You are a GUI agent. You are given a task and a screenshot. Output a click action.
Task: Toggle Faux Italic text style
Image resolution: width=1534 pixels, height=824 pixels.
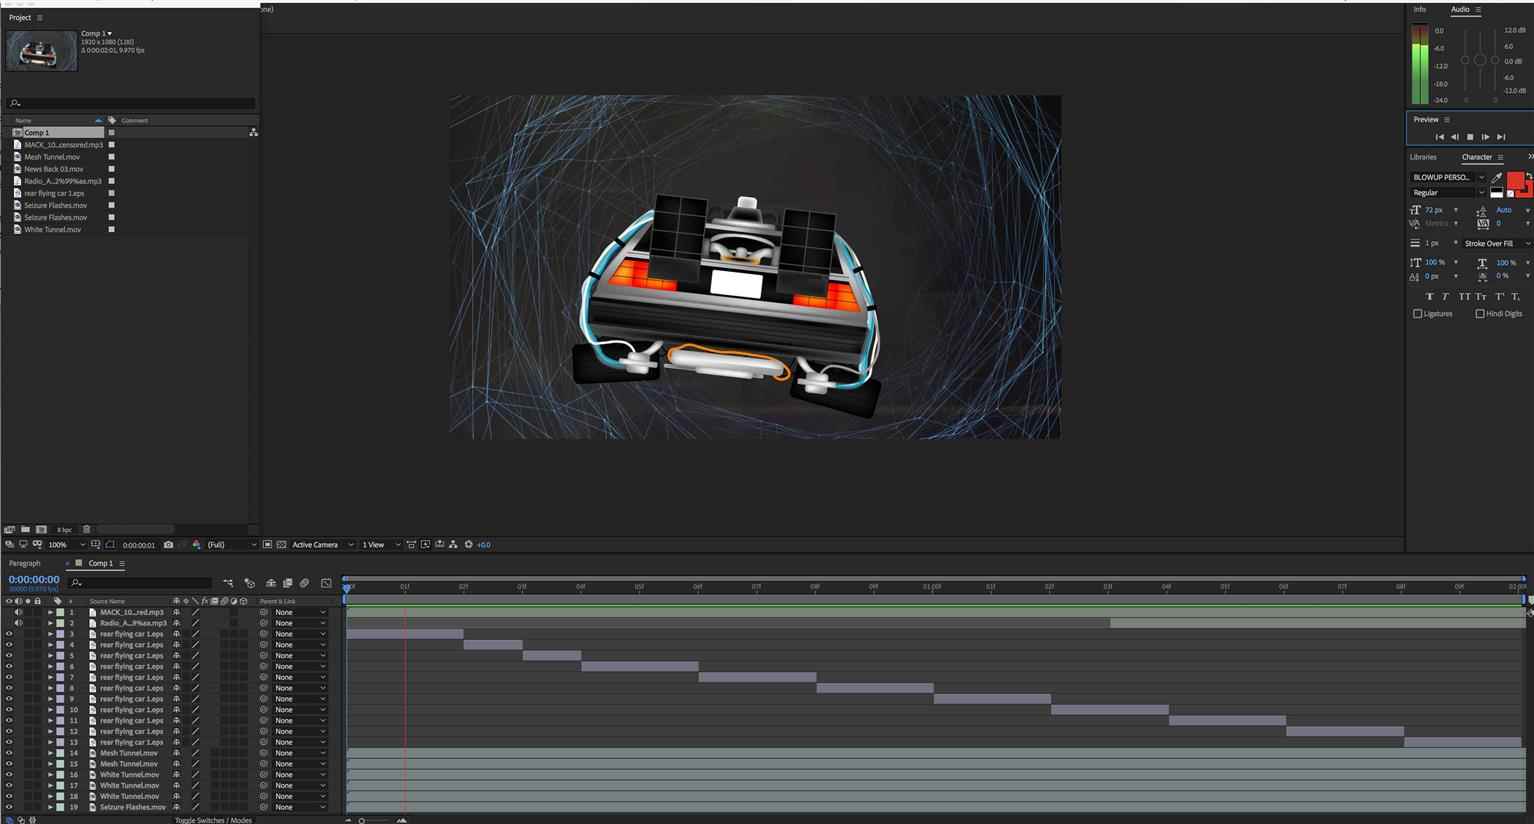click(x=1445, y=297)
